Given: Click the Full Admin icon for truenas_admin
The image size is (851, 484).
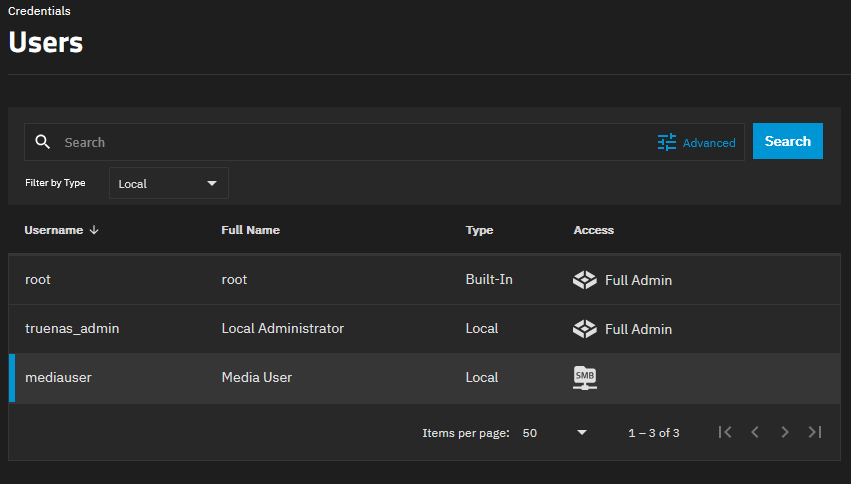Looking at the screenshot, I should pos(585,329).
